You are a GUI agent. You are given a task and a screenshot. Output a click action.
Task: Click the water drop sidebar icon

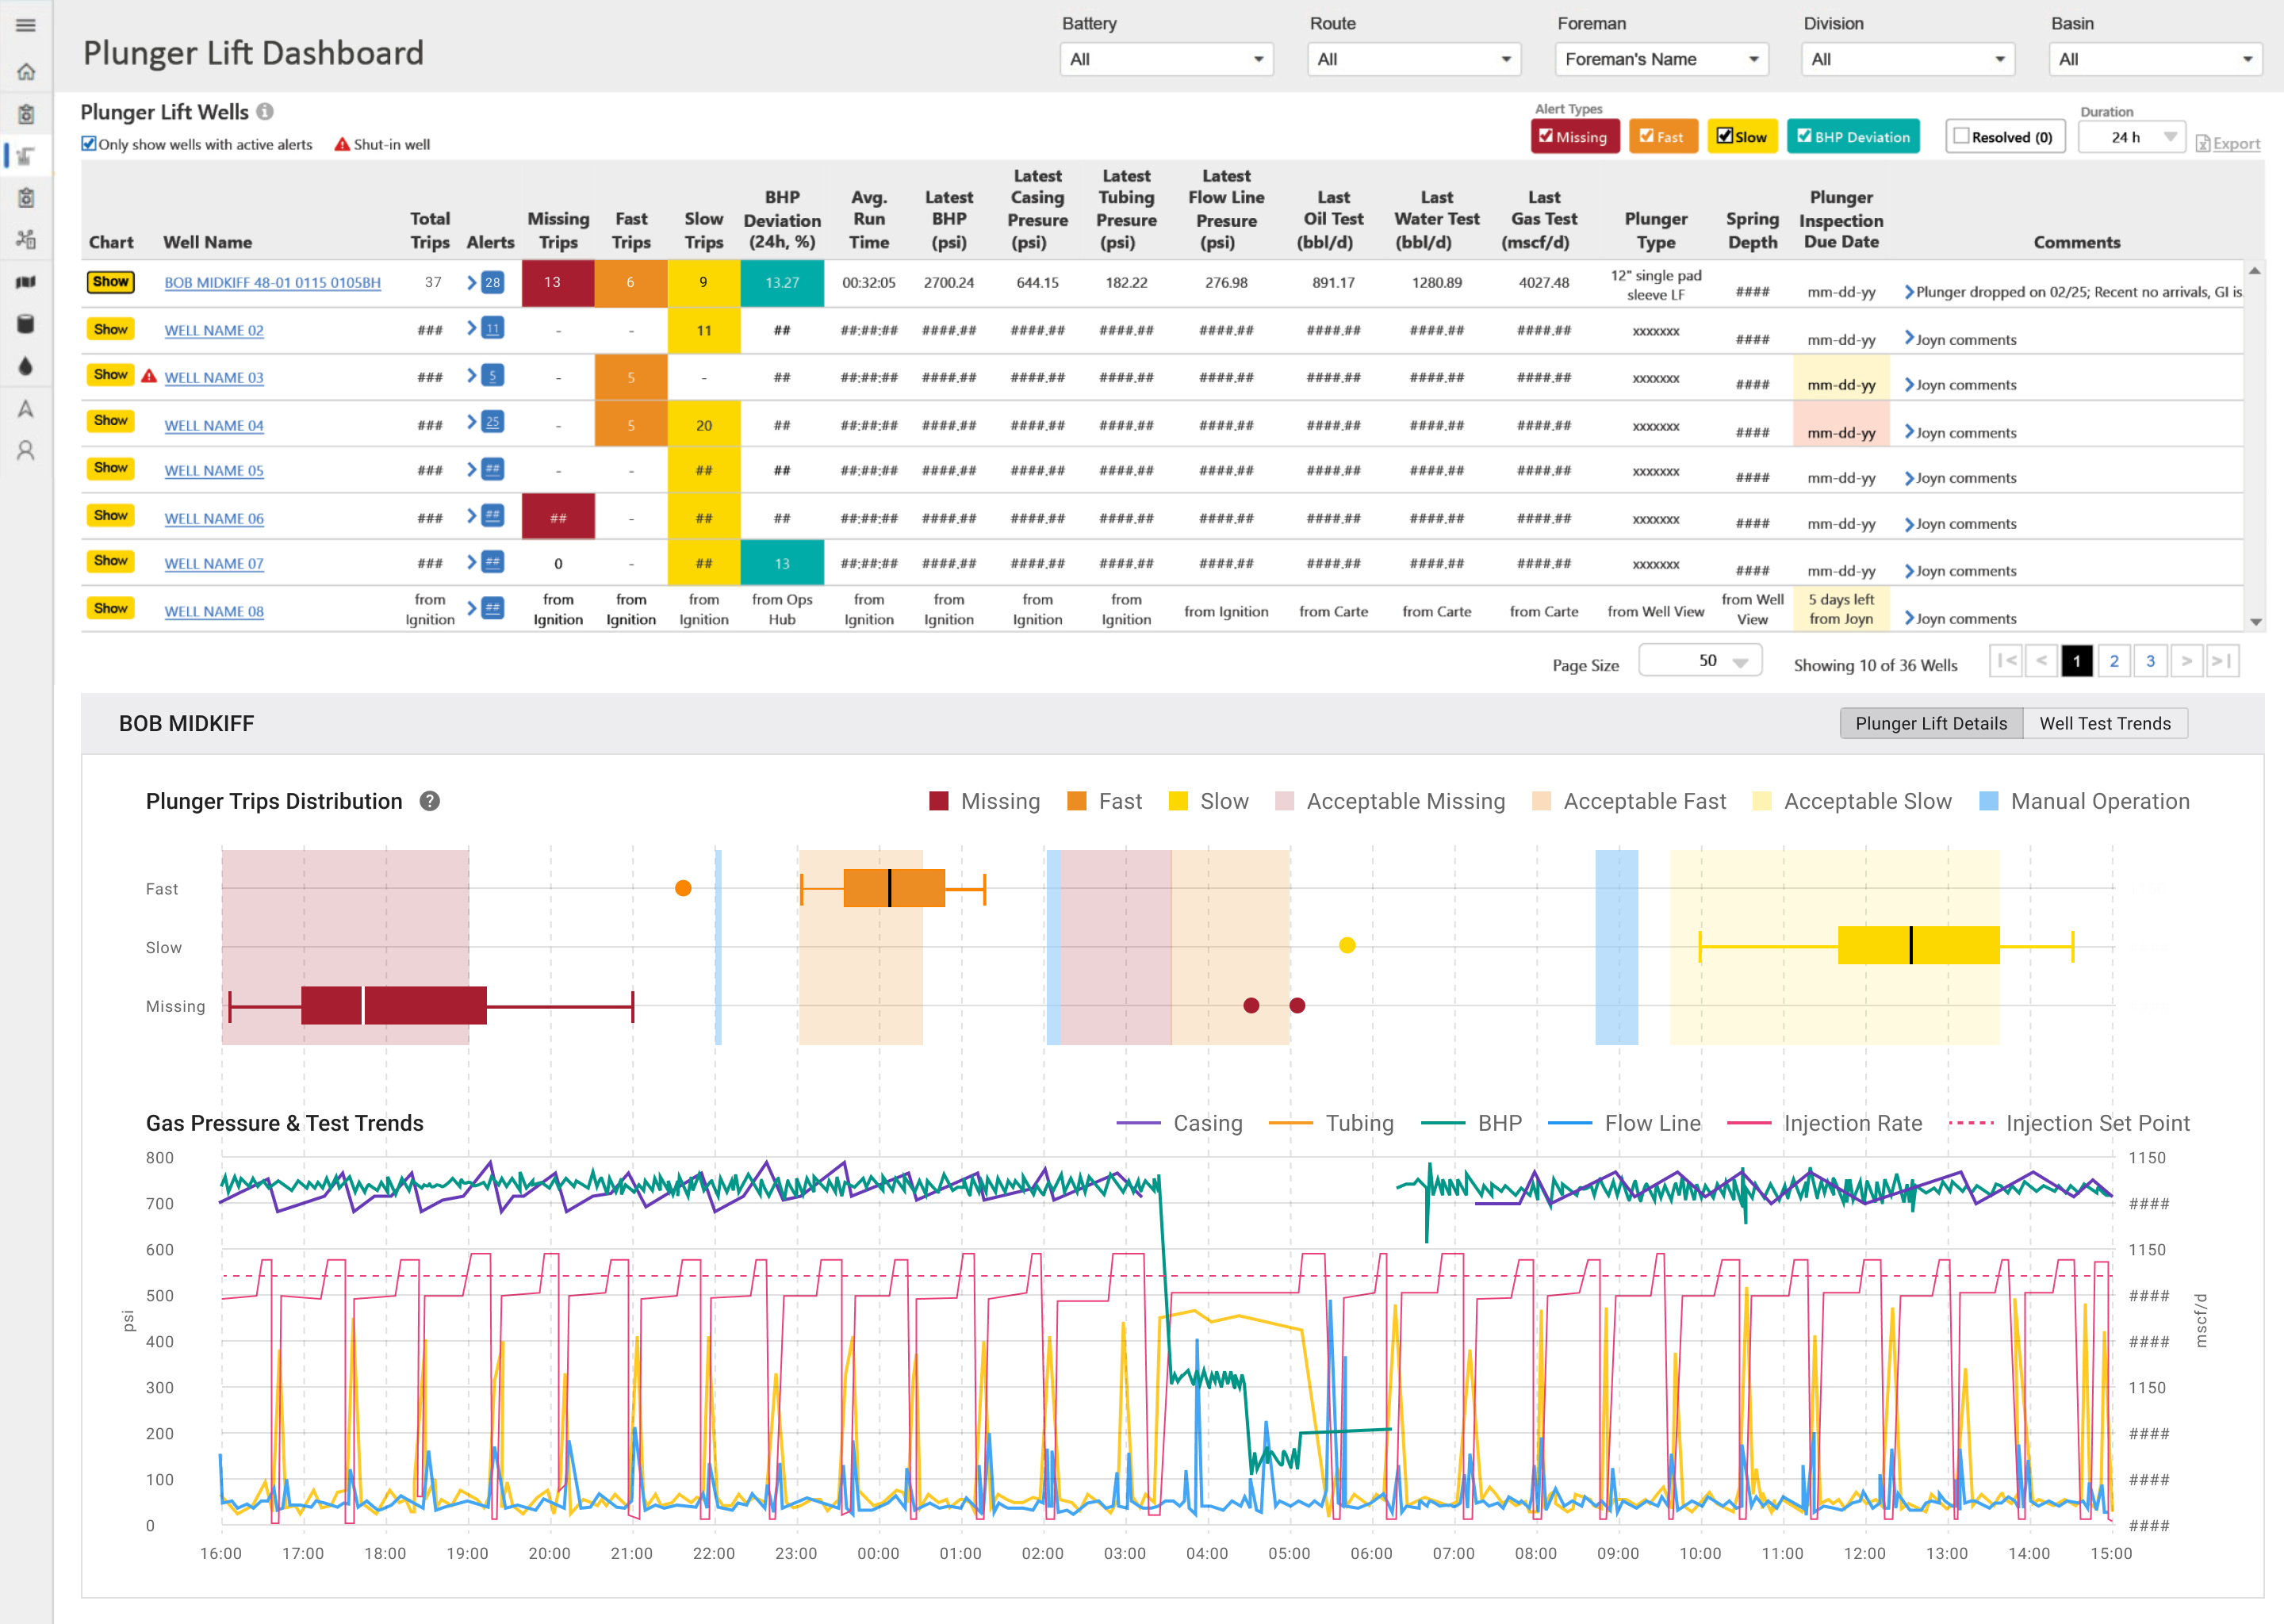point(26,366)
